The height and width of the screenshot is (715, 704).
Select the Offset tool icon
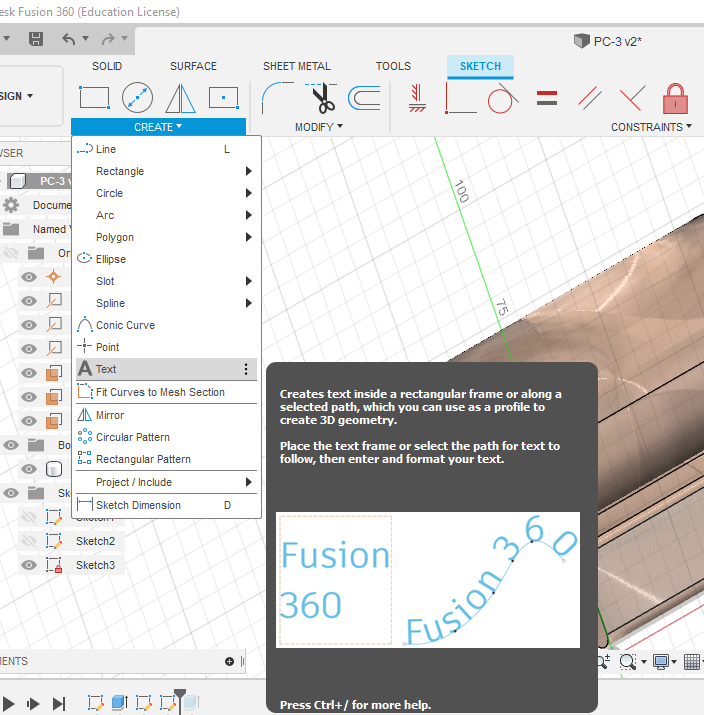(x=364, y=98)
